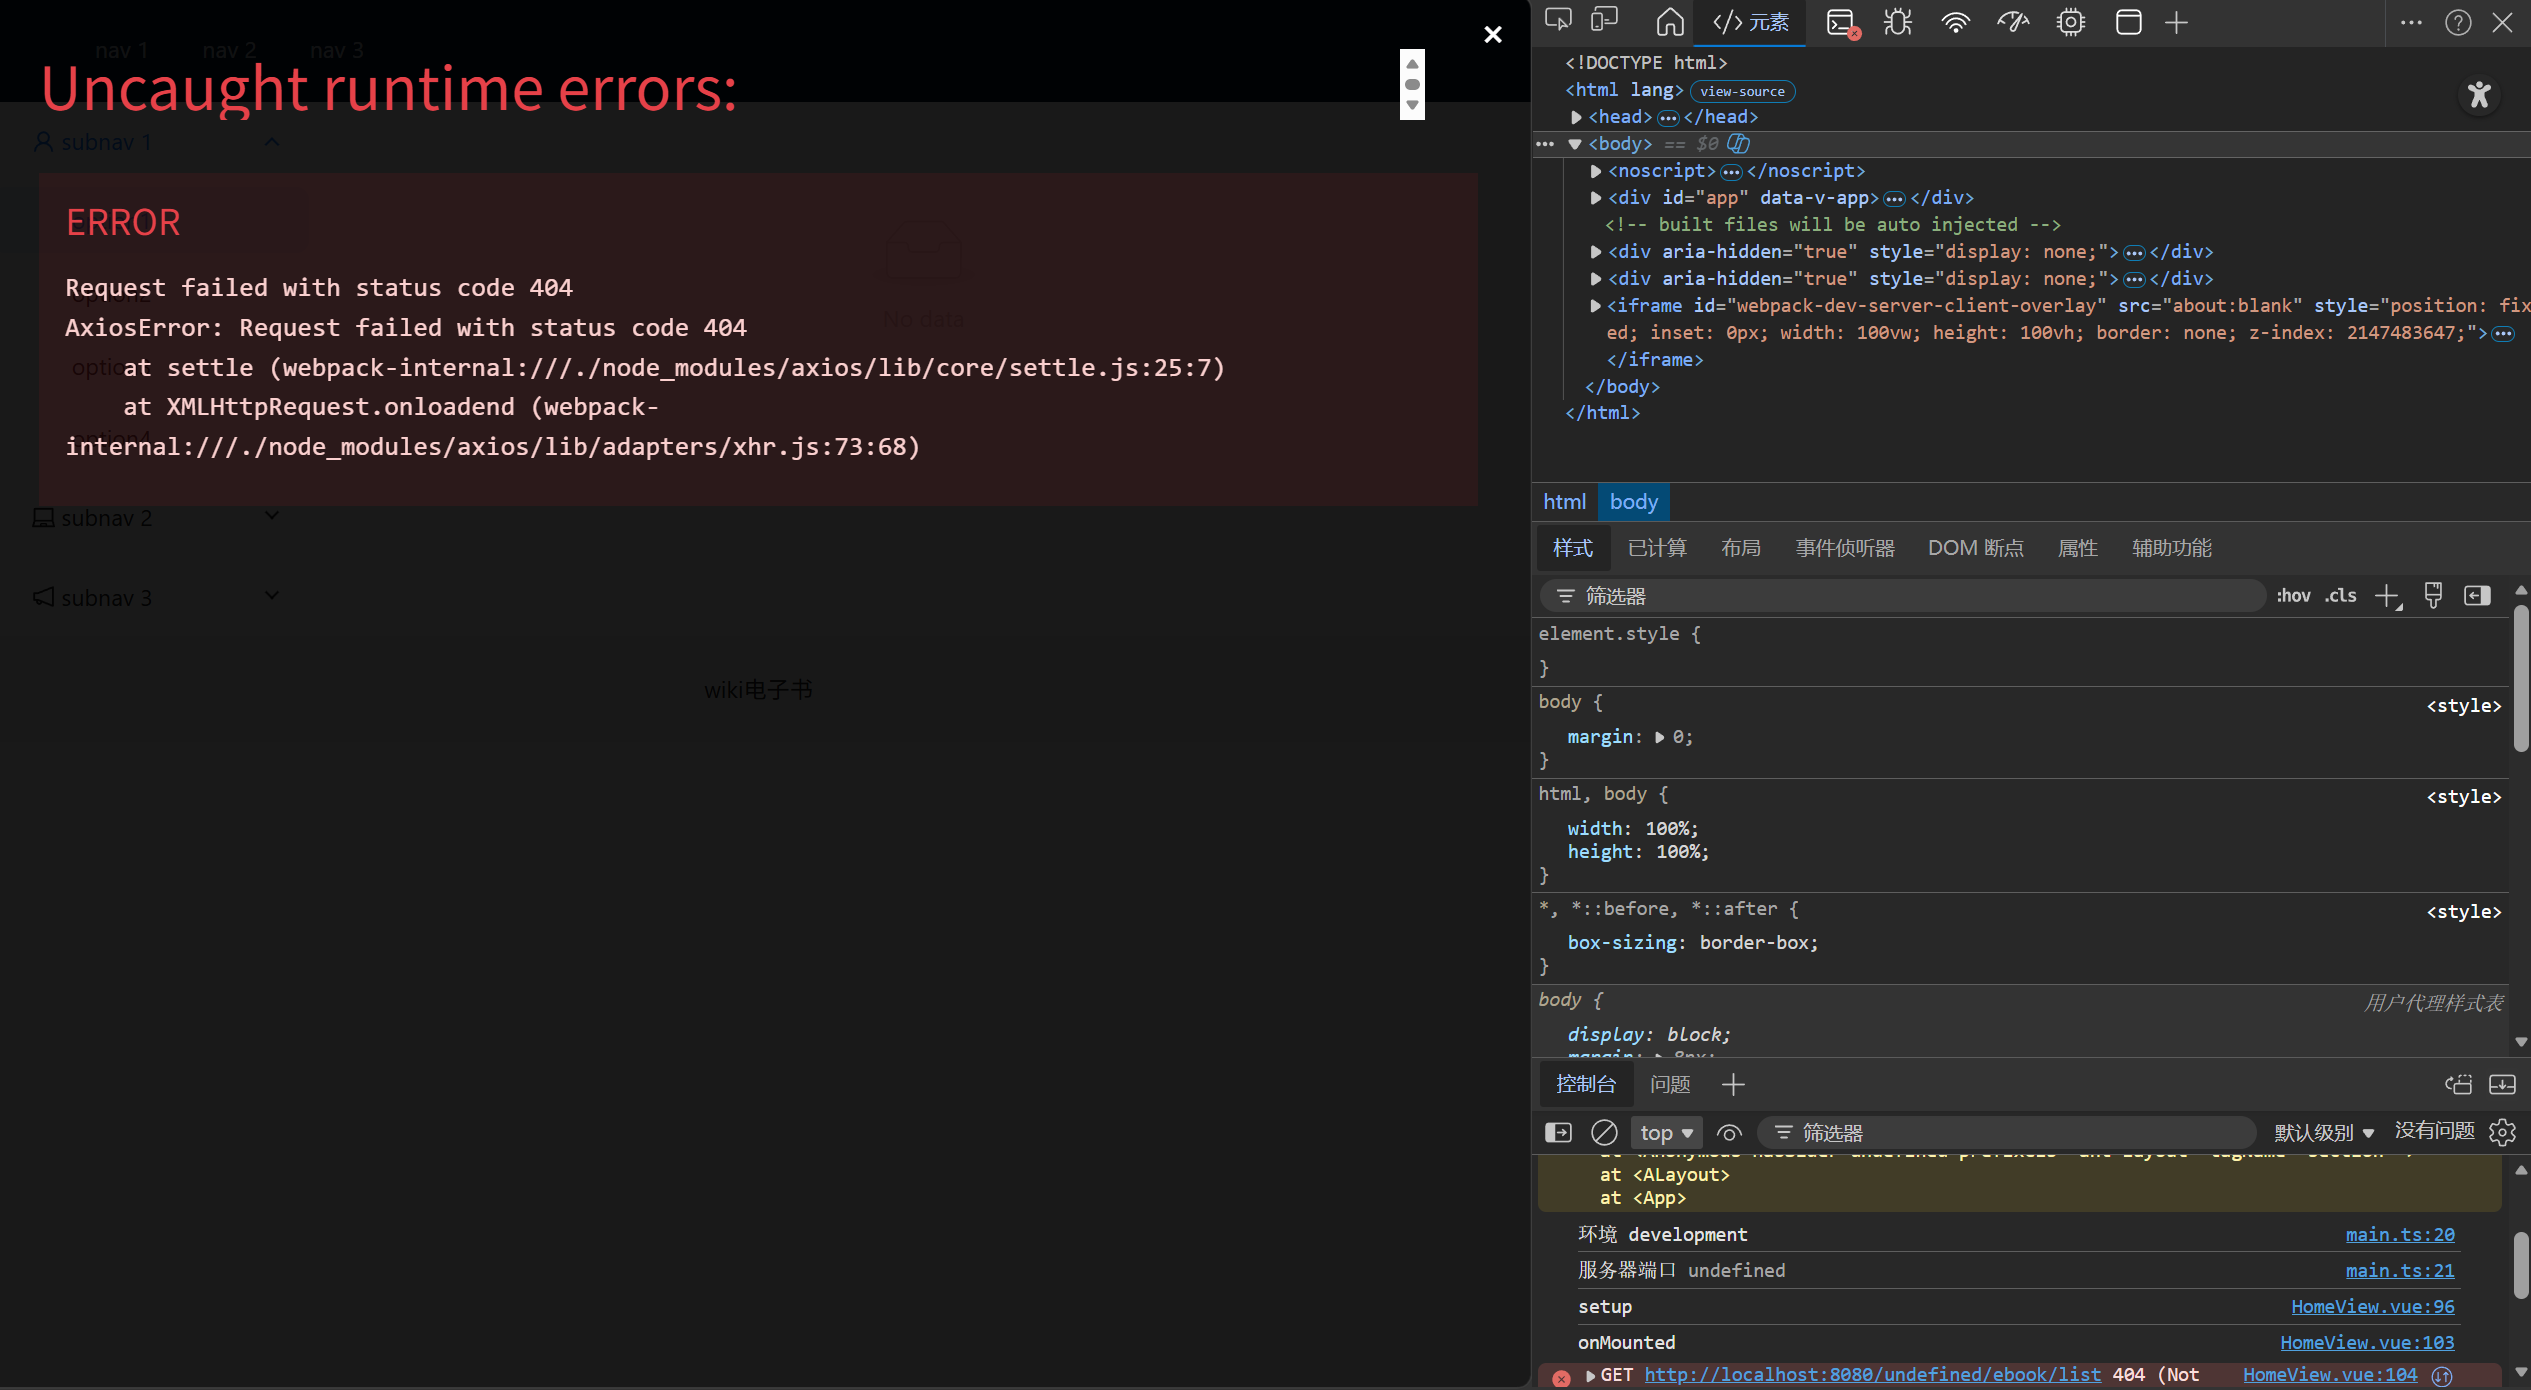Open HomeView.vue:96 source link
The image size is (2531, 1390).
(2372, 1307)
